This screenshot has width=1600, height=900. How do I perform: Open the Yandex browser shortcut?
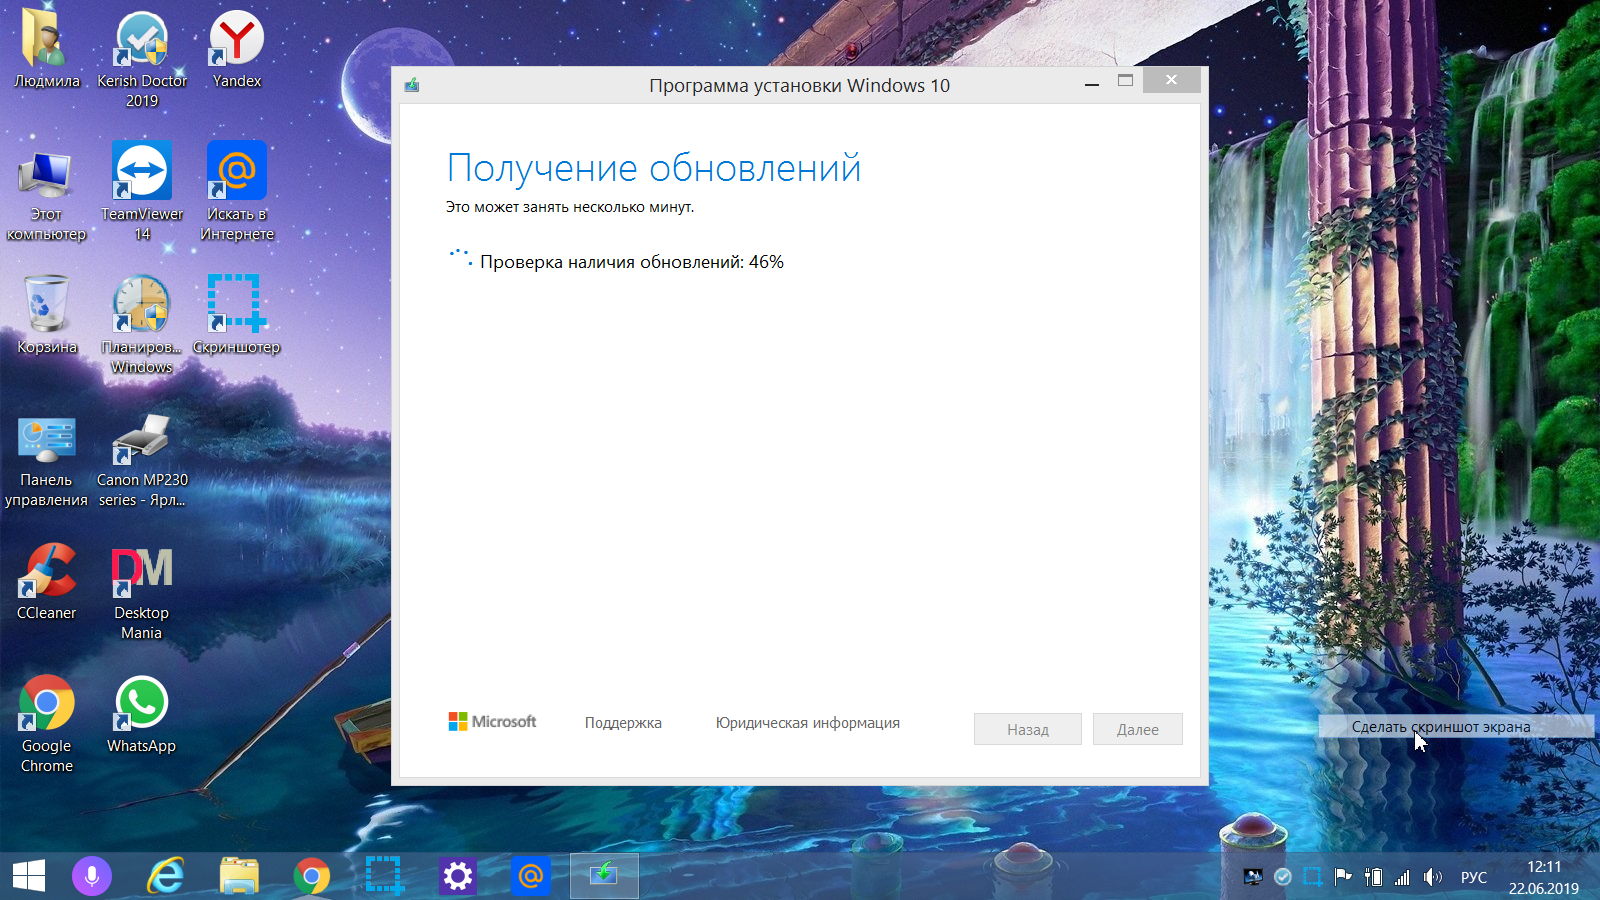237,48
